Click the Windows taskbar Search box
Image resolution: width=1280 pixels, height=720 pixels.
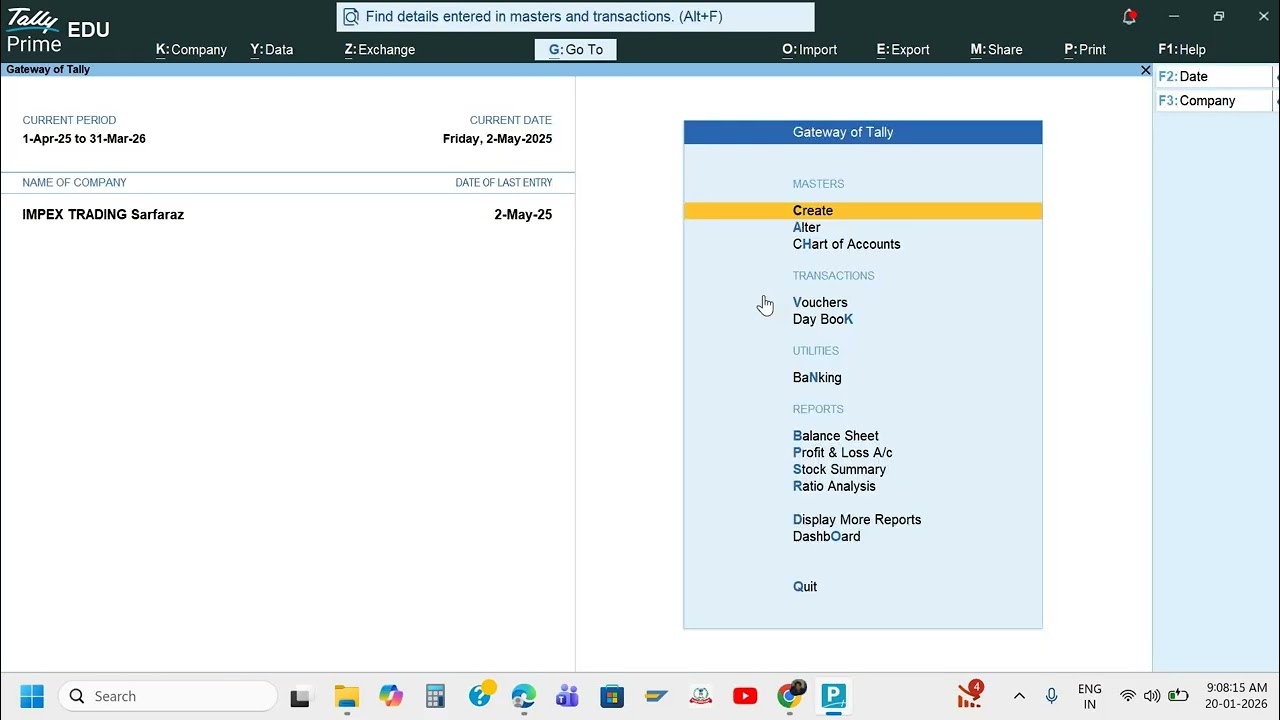168,697
